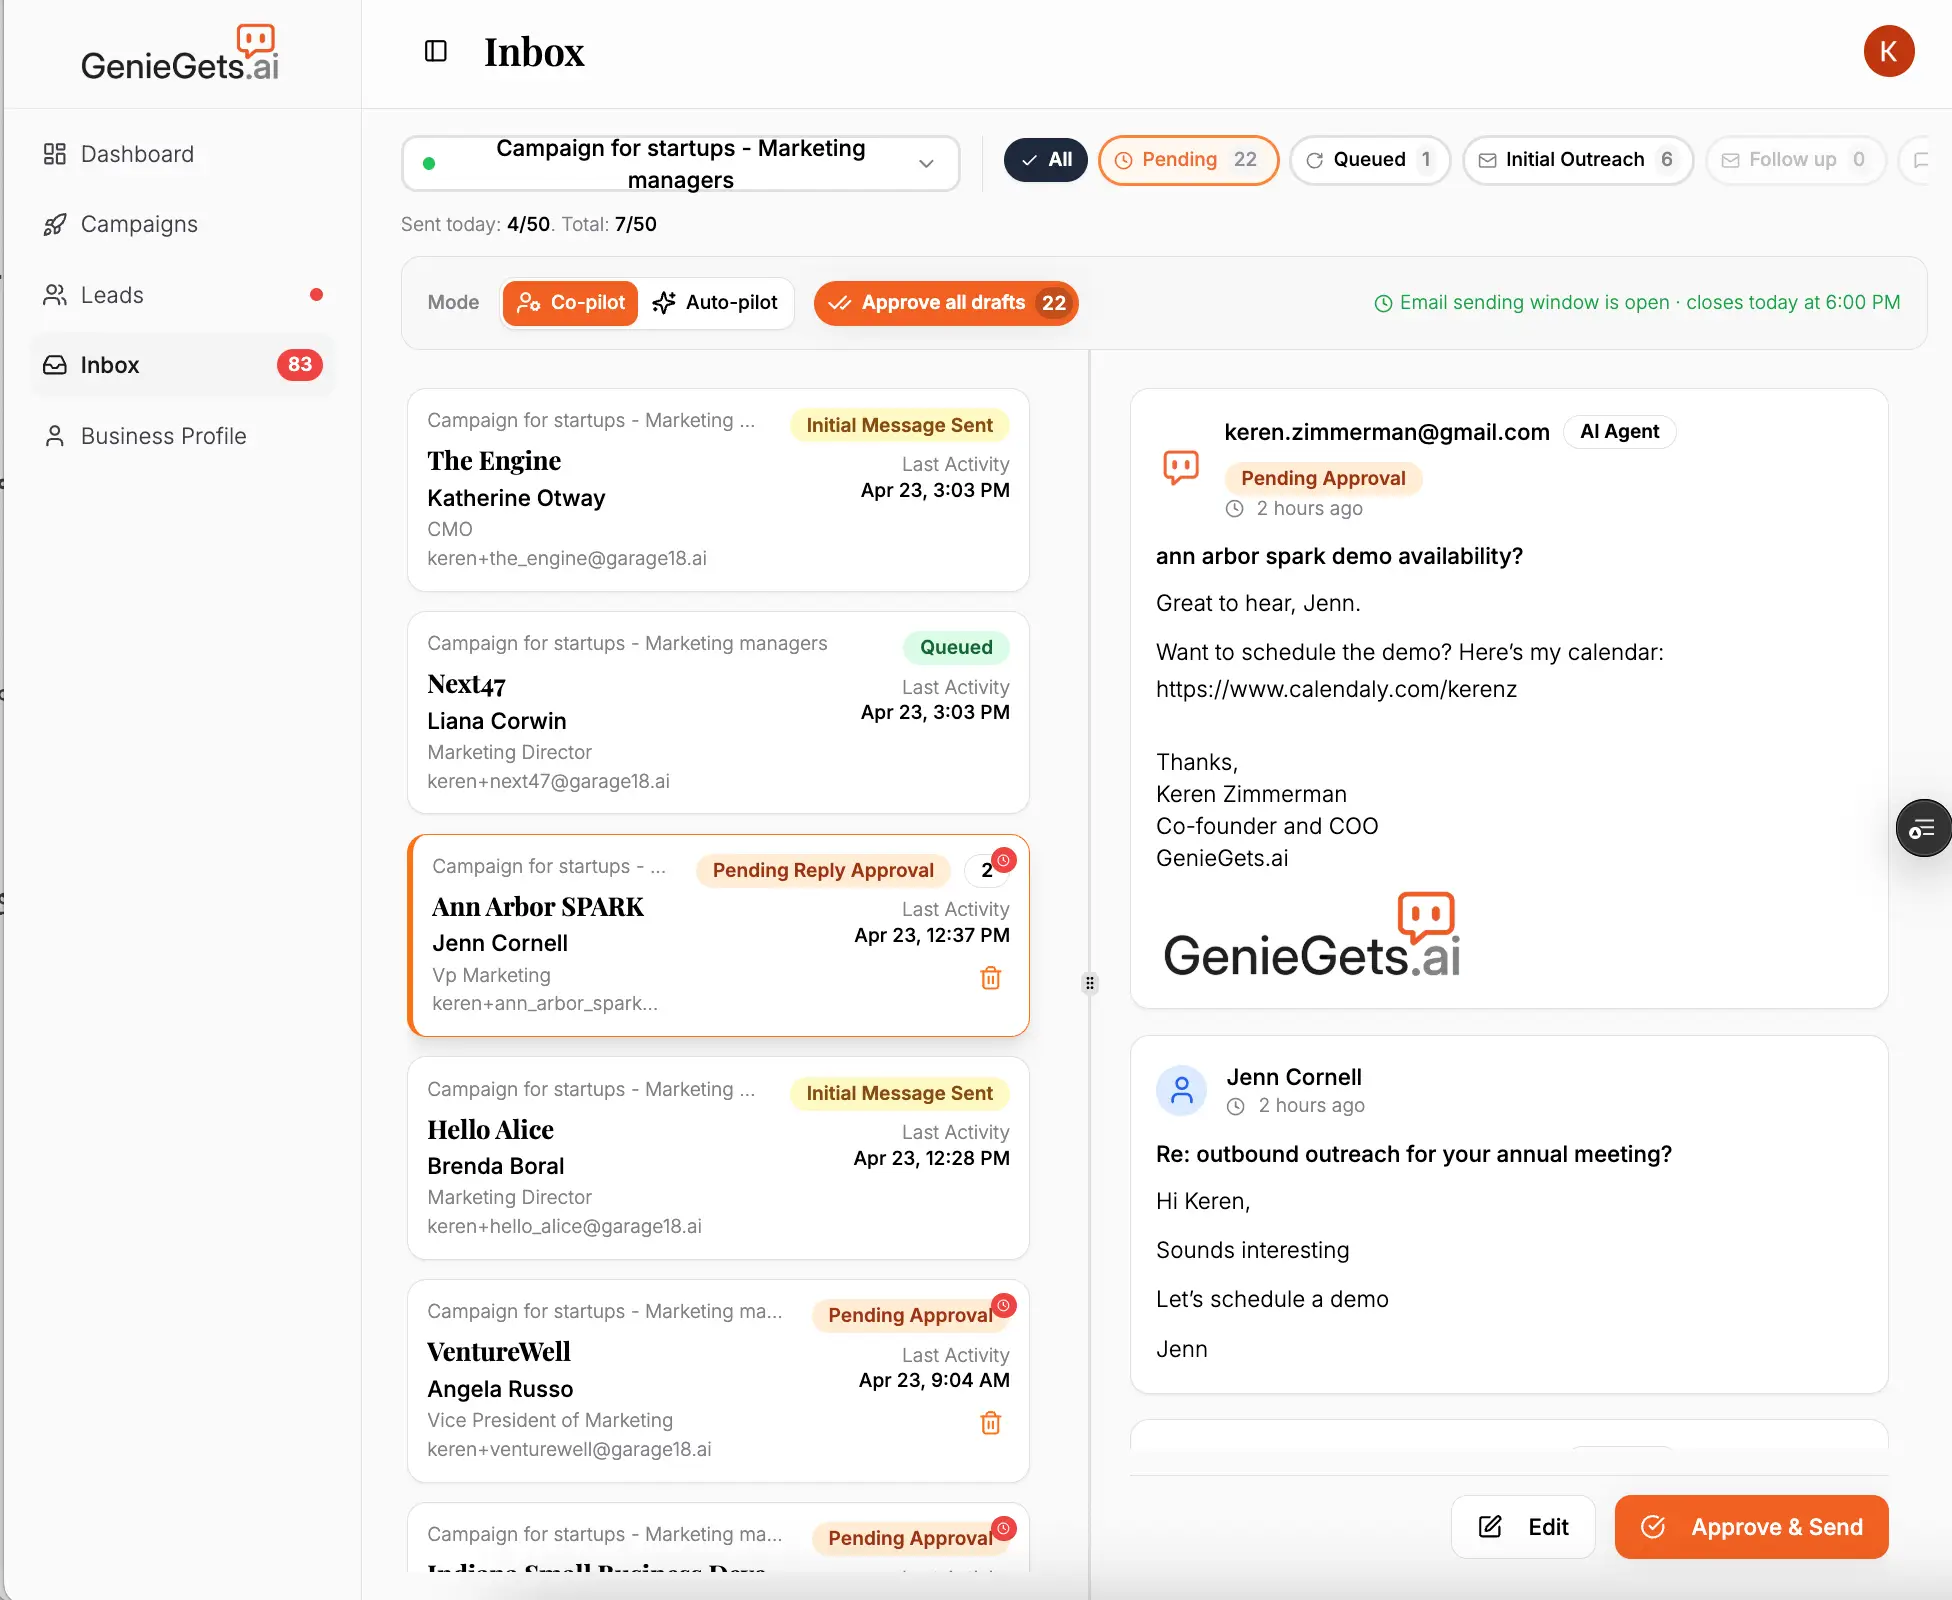Toggle the All conversations filter
Image resolution: width=1952 pixels, height=1600 pixels.
point(1045,159)
